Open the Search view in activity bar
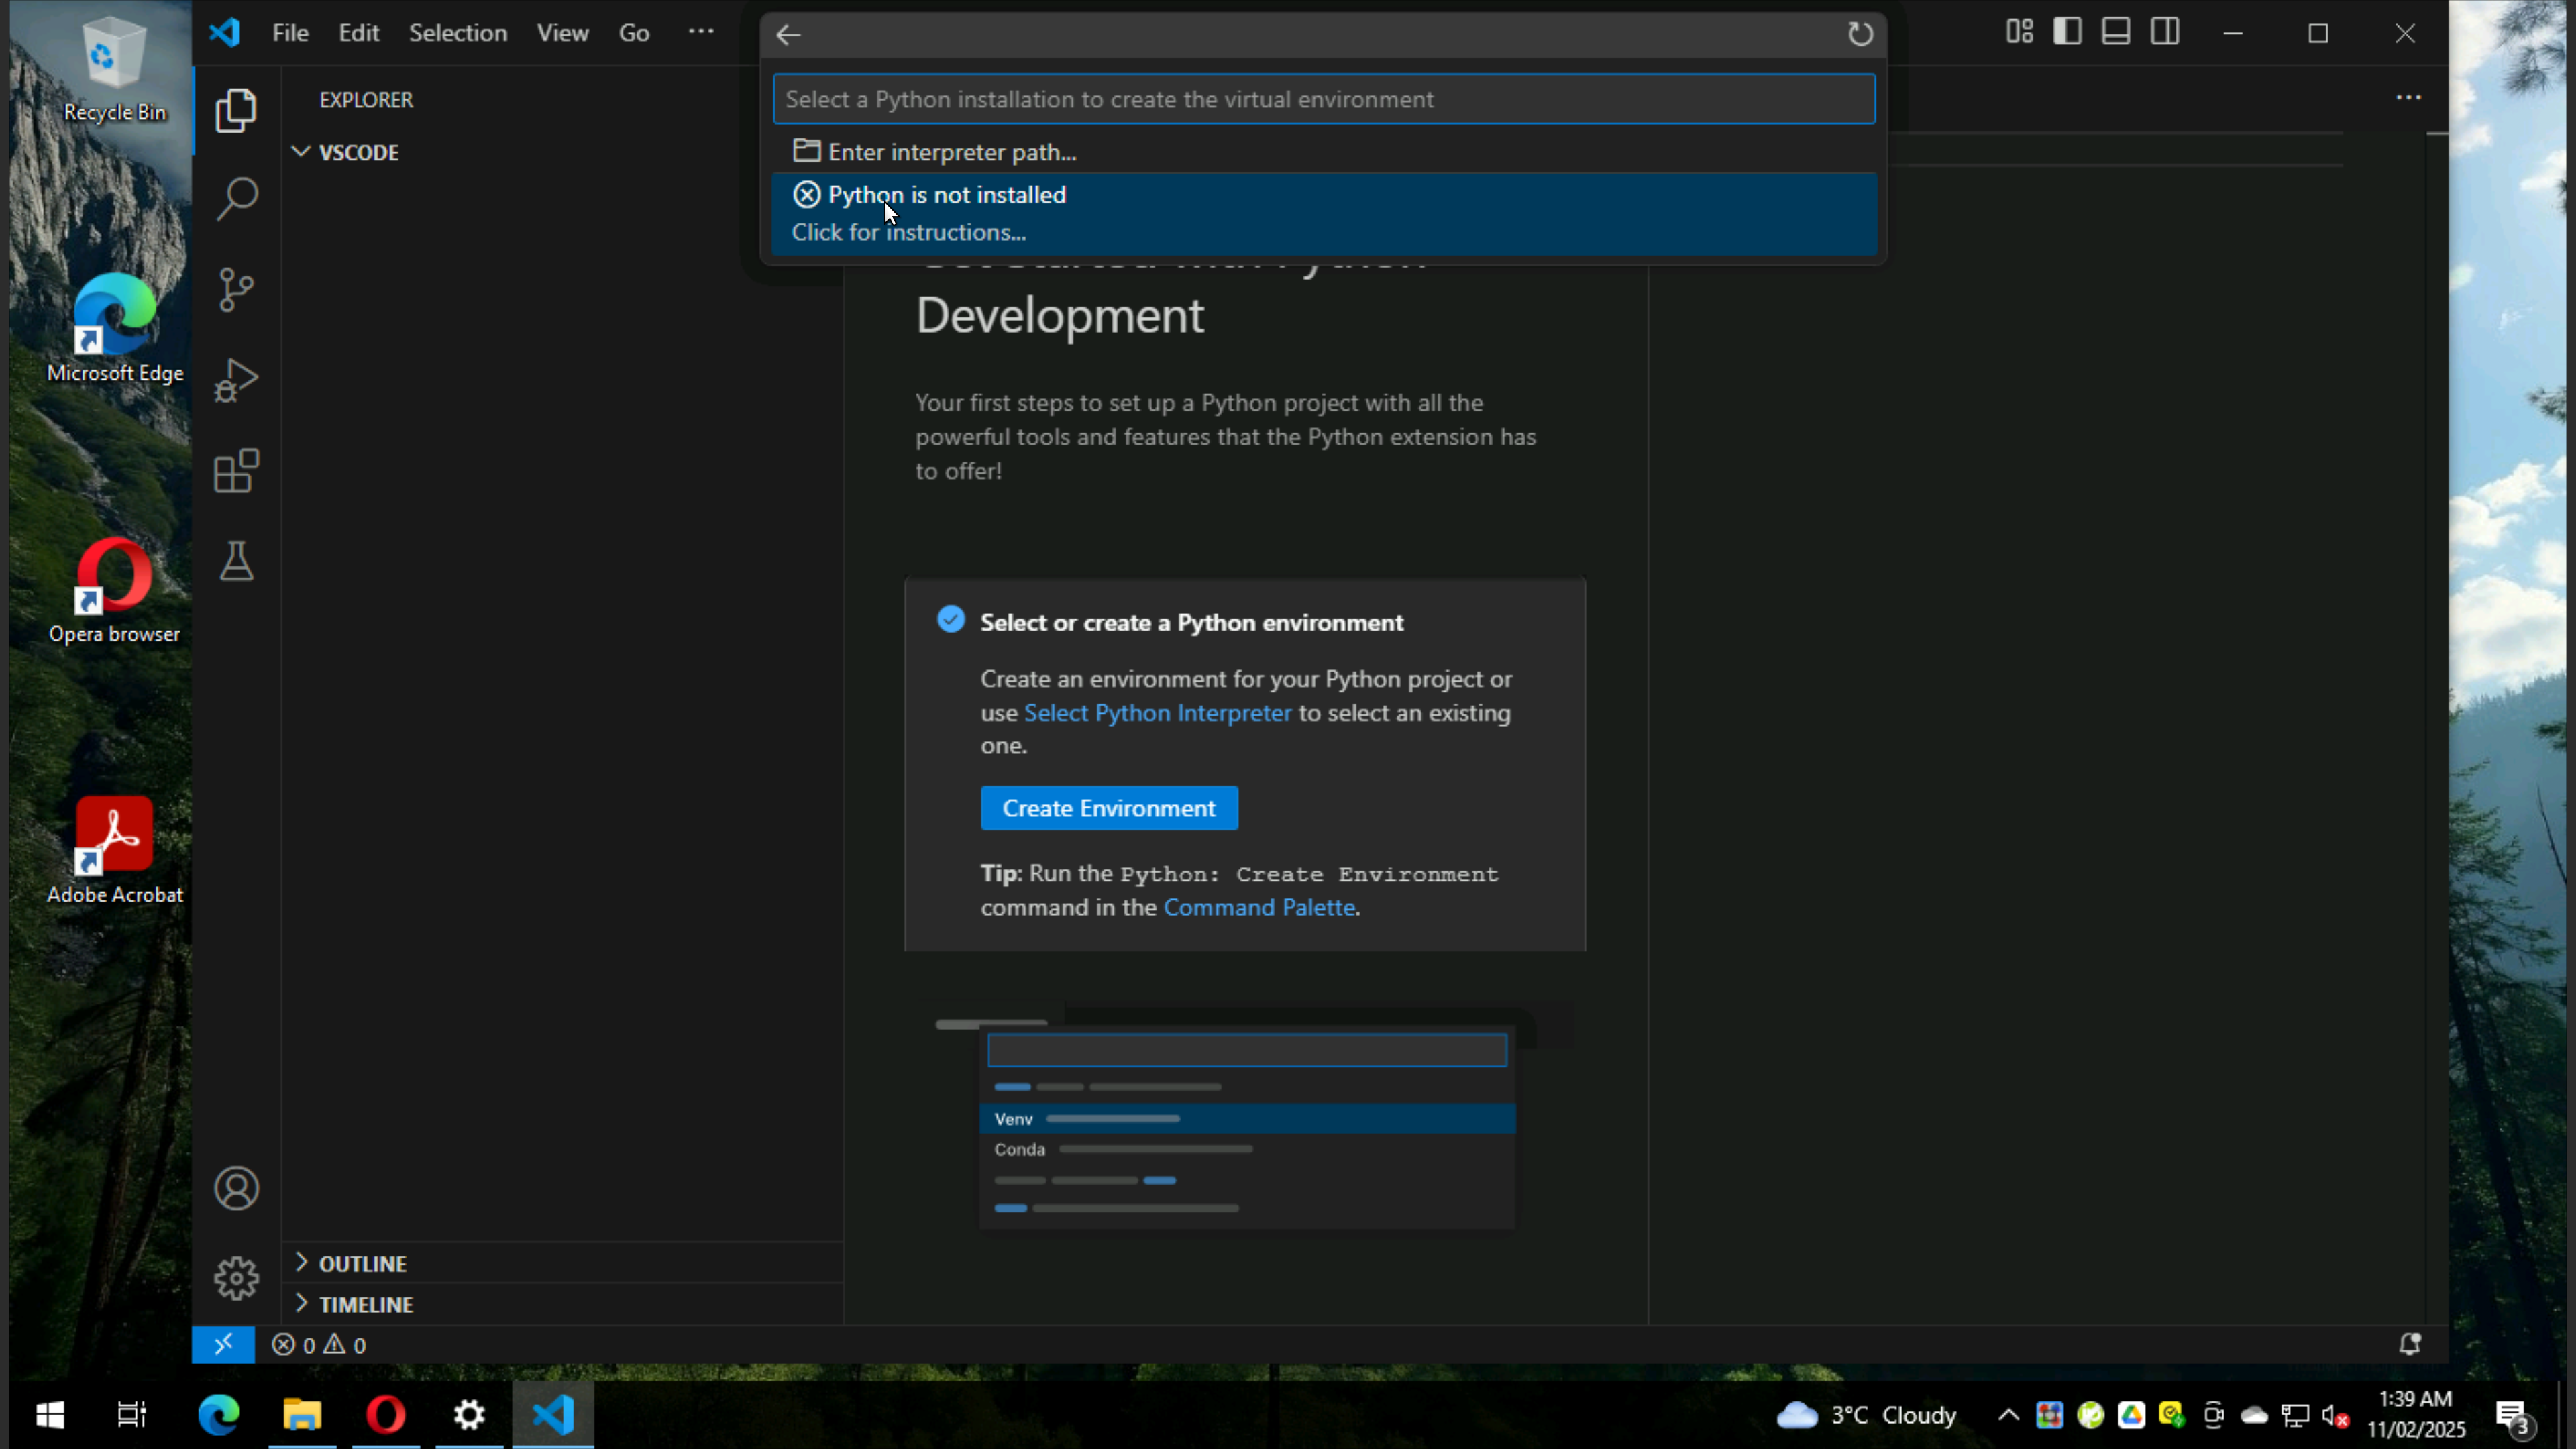The width and height of the screenshot is (2576, 1449). (x=237, y=199)
